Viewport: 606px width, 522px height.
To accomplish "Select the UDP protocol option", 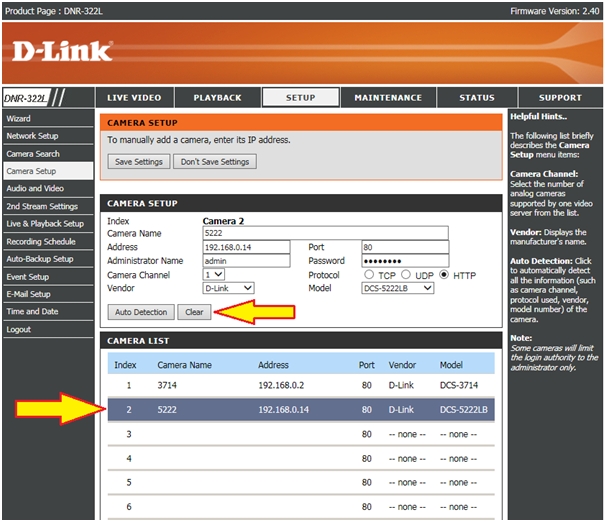I will [407, 274].
